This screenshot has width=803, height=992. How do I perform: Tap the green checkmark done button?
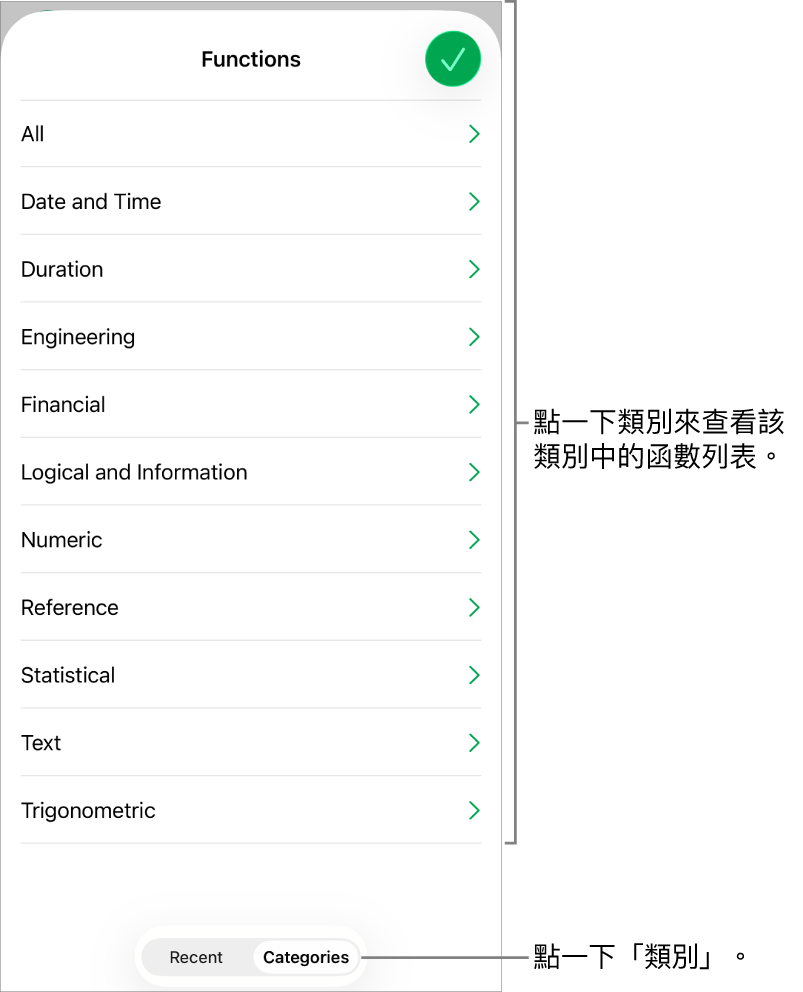coord(452,59)
